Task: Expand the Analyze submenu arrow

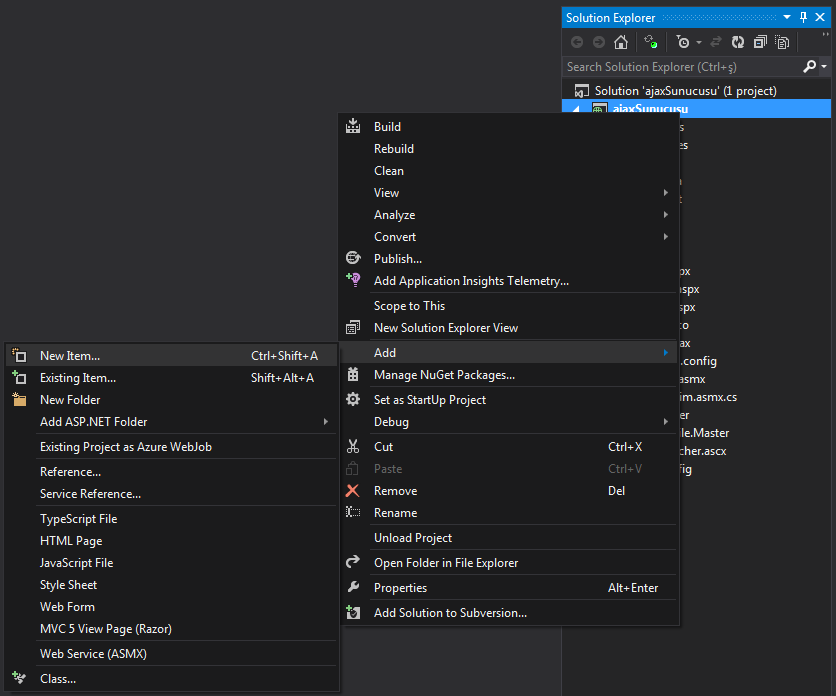Action: click(x=665, y=214)
